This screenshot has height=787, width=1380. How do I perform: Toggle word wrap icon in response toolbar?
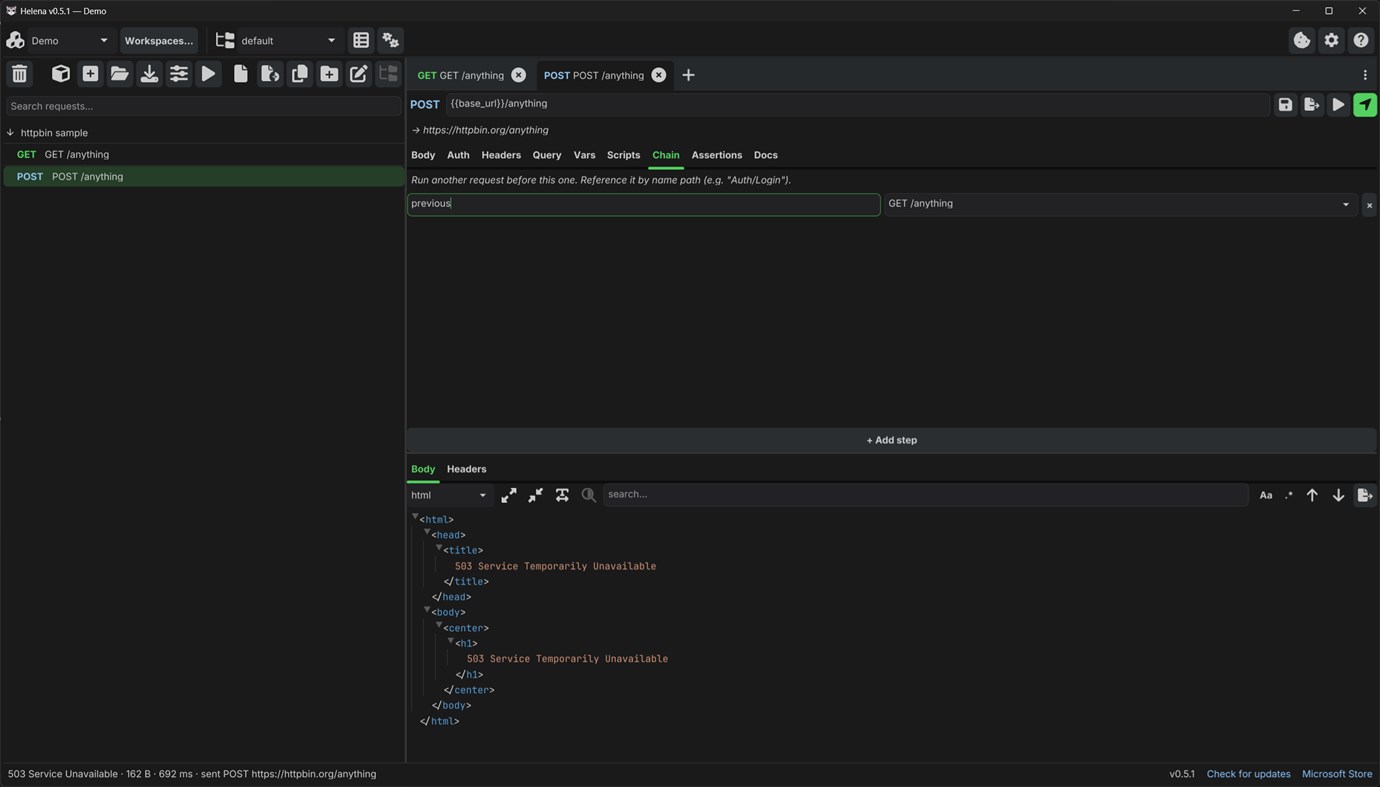(x=562, y=495)
